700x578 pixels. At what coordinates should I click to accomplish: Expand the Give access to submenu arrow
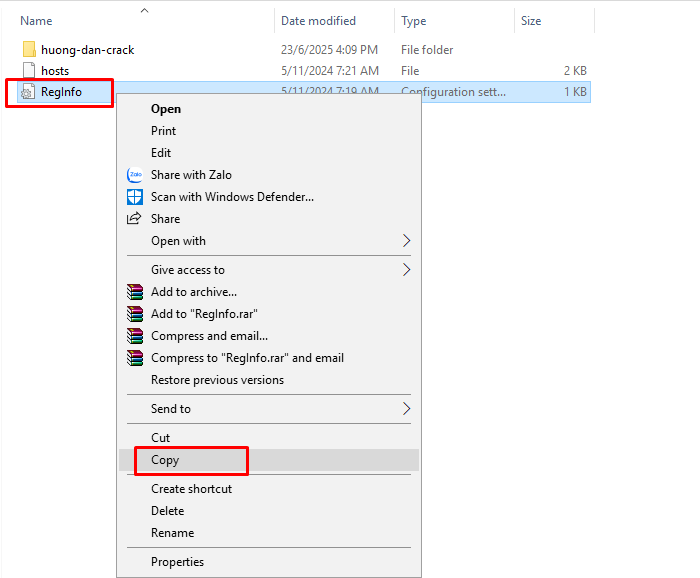[406, 270]
